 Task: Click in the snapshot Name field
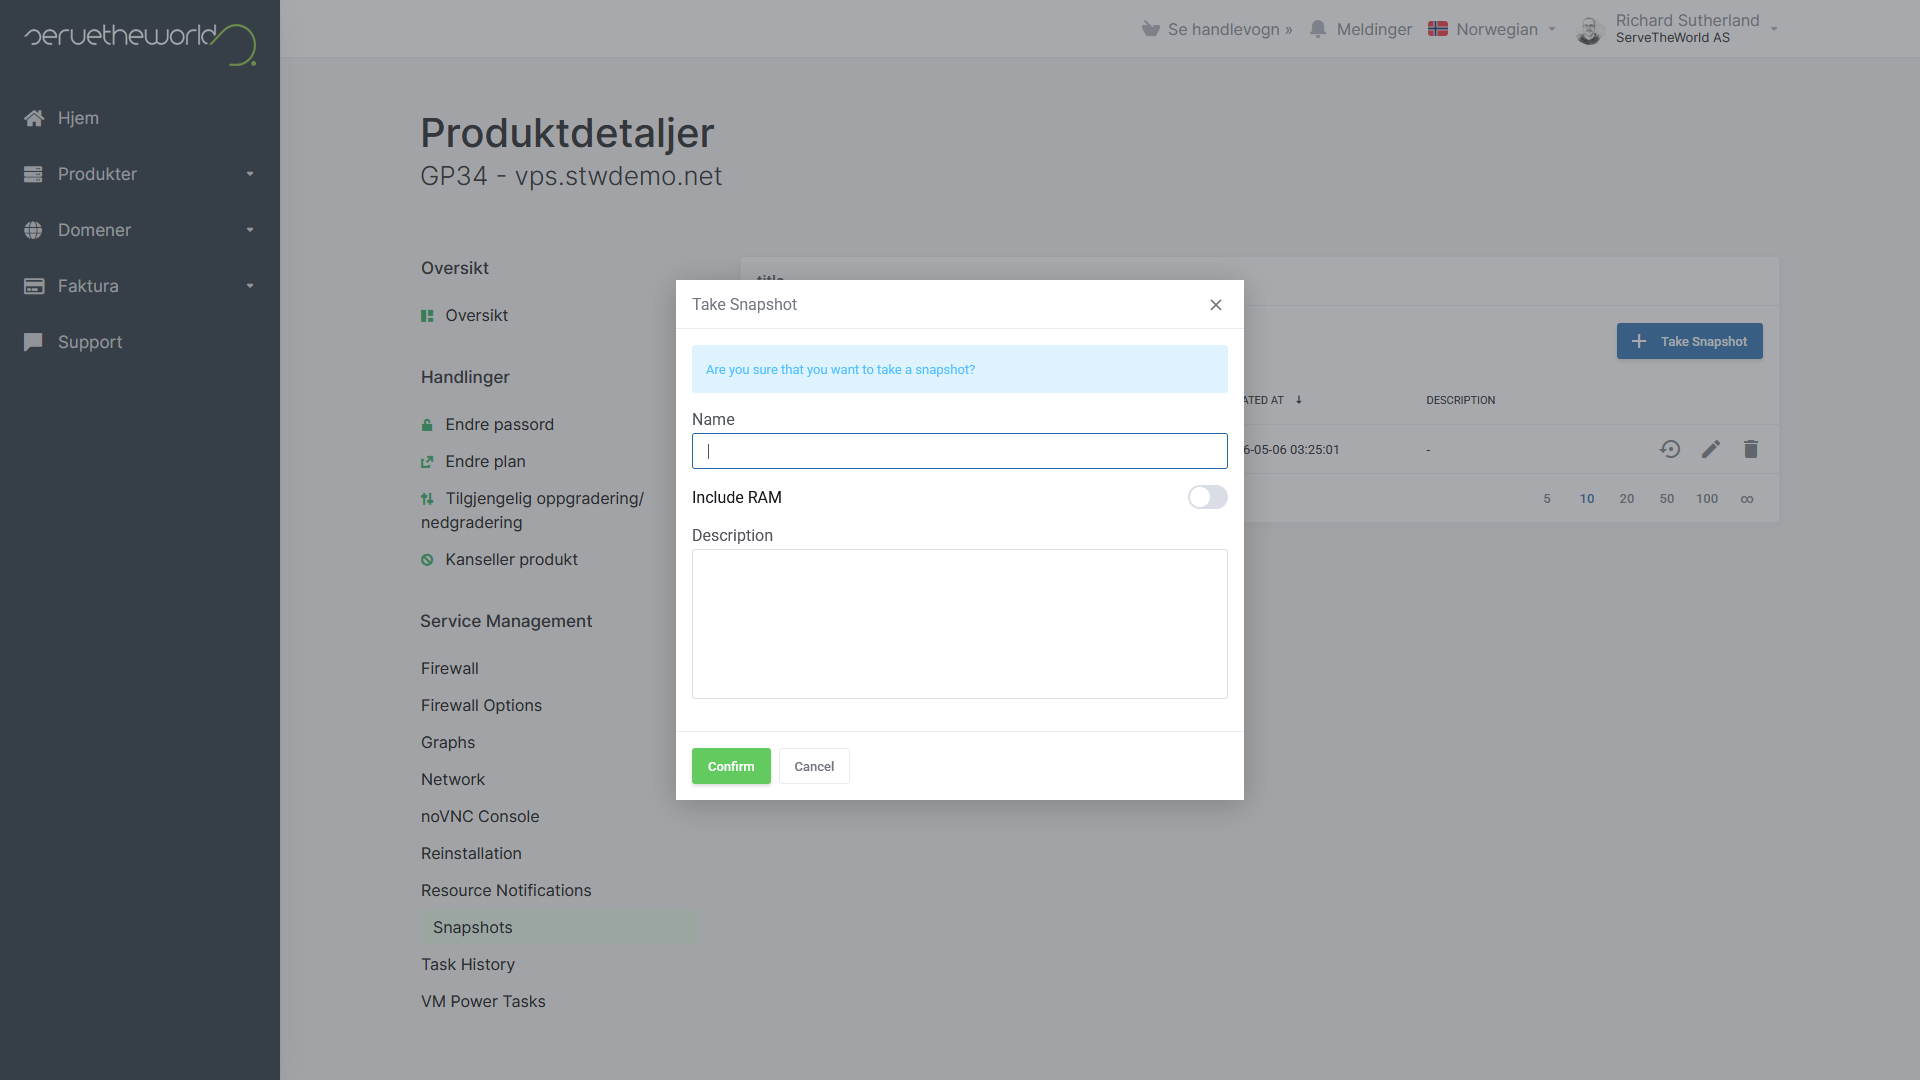(x=960, y=451)
